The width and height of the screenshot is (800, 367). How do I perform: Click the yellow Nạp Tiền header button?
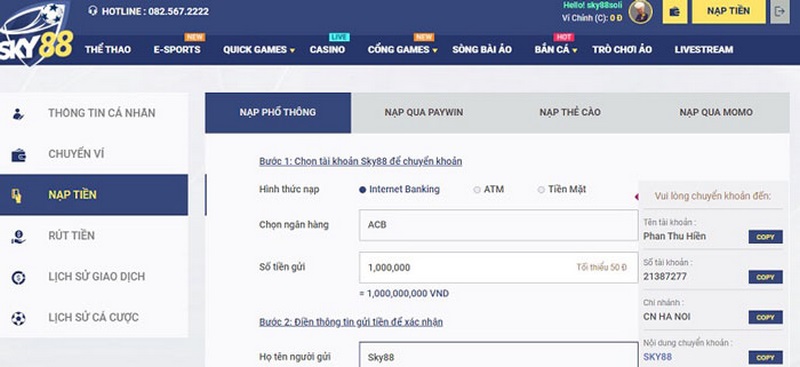point(729,11)
